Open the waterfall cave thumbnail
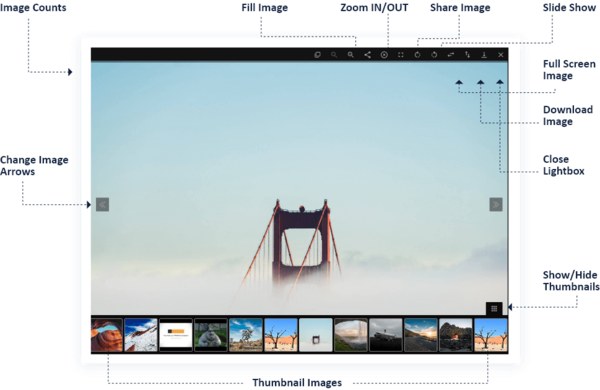The height and width of the screenshot is (390, 600). click(351, 335)
